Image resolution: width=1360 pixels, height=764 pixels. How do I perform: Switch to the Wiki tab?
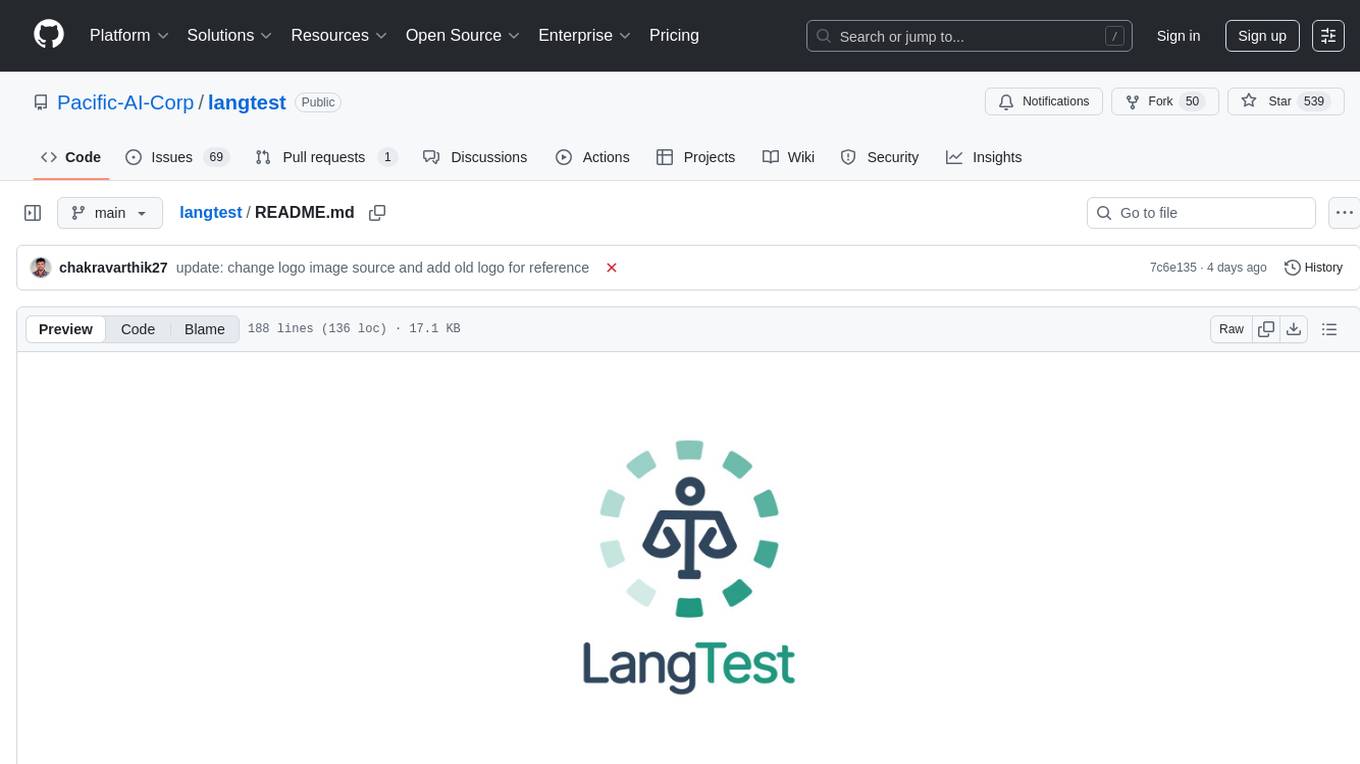click(x=788, y=157)
